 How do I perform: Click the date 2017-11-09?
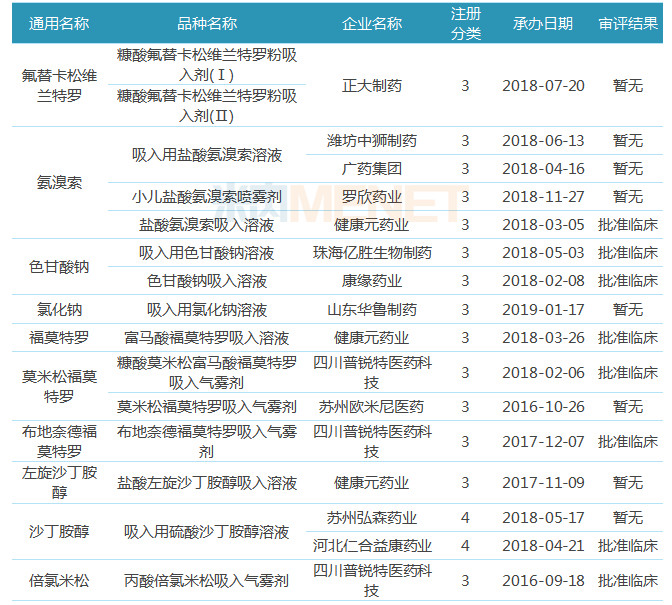tap(543, 483)
